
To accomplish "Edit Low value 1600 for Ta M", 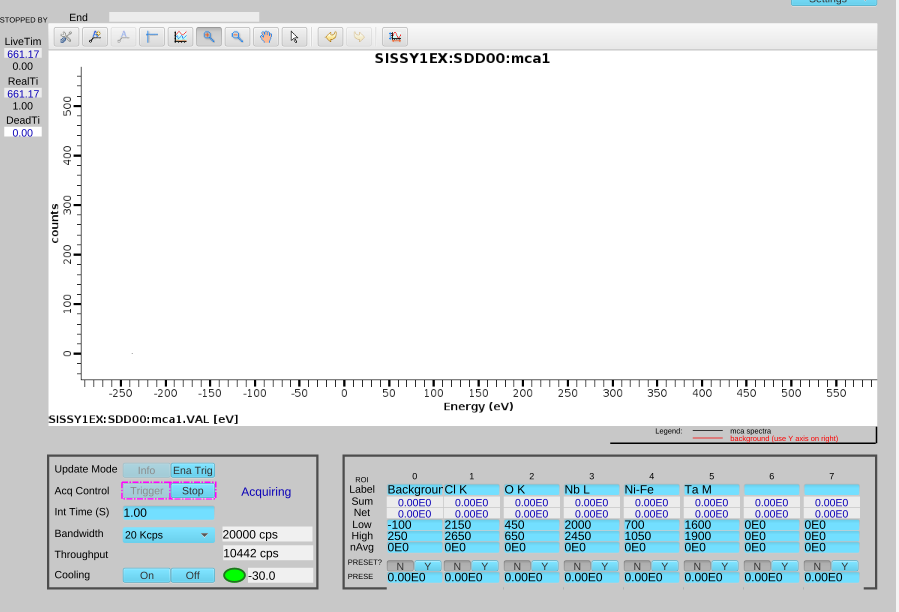I will [712, 525].
